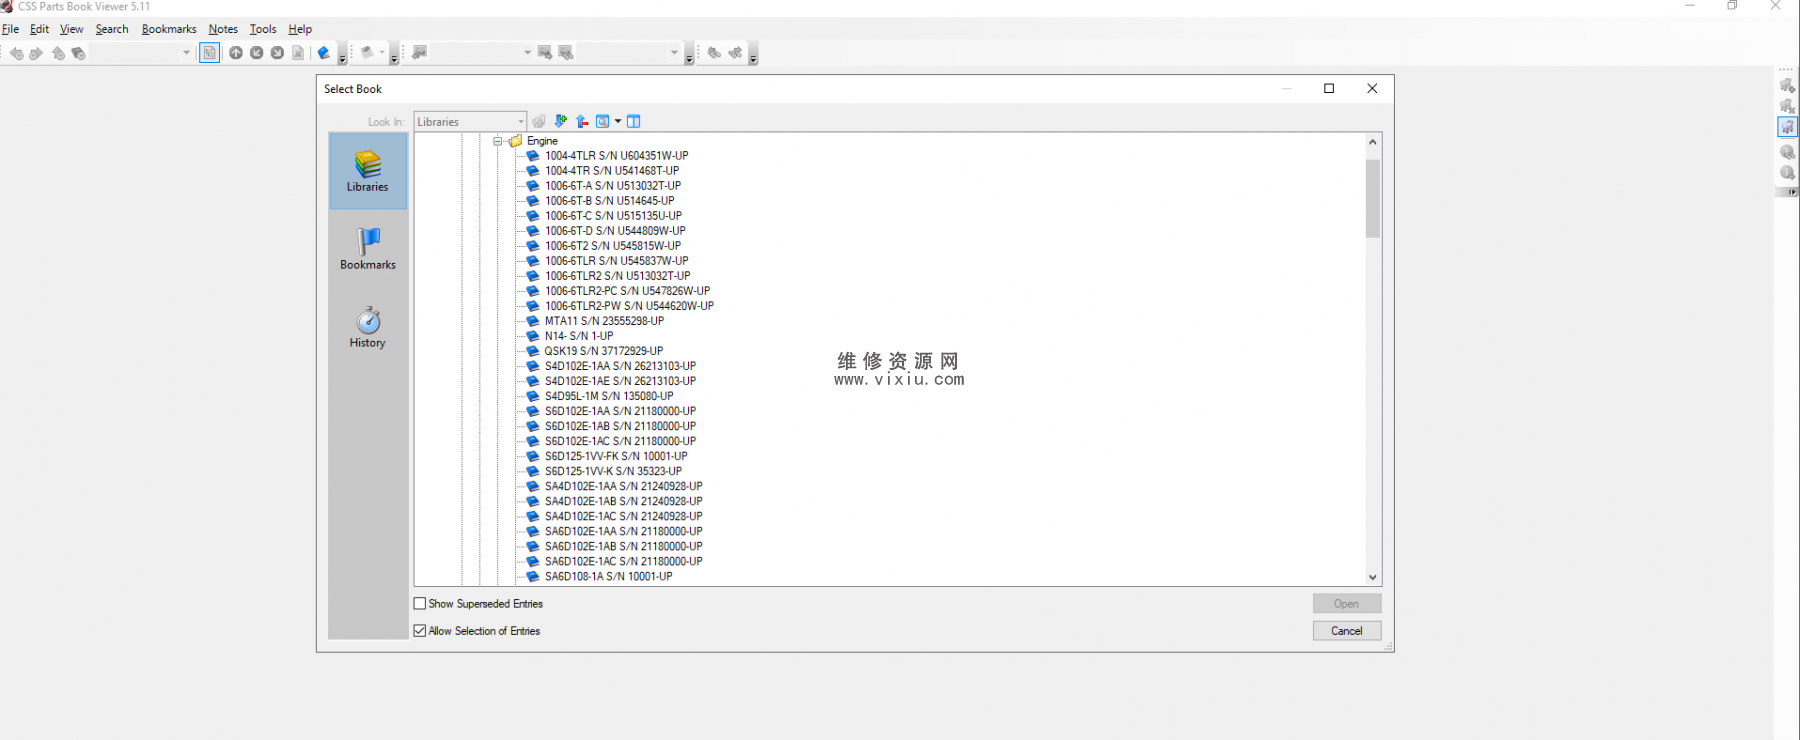Open the Search menu

[x=112, y=29]
